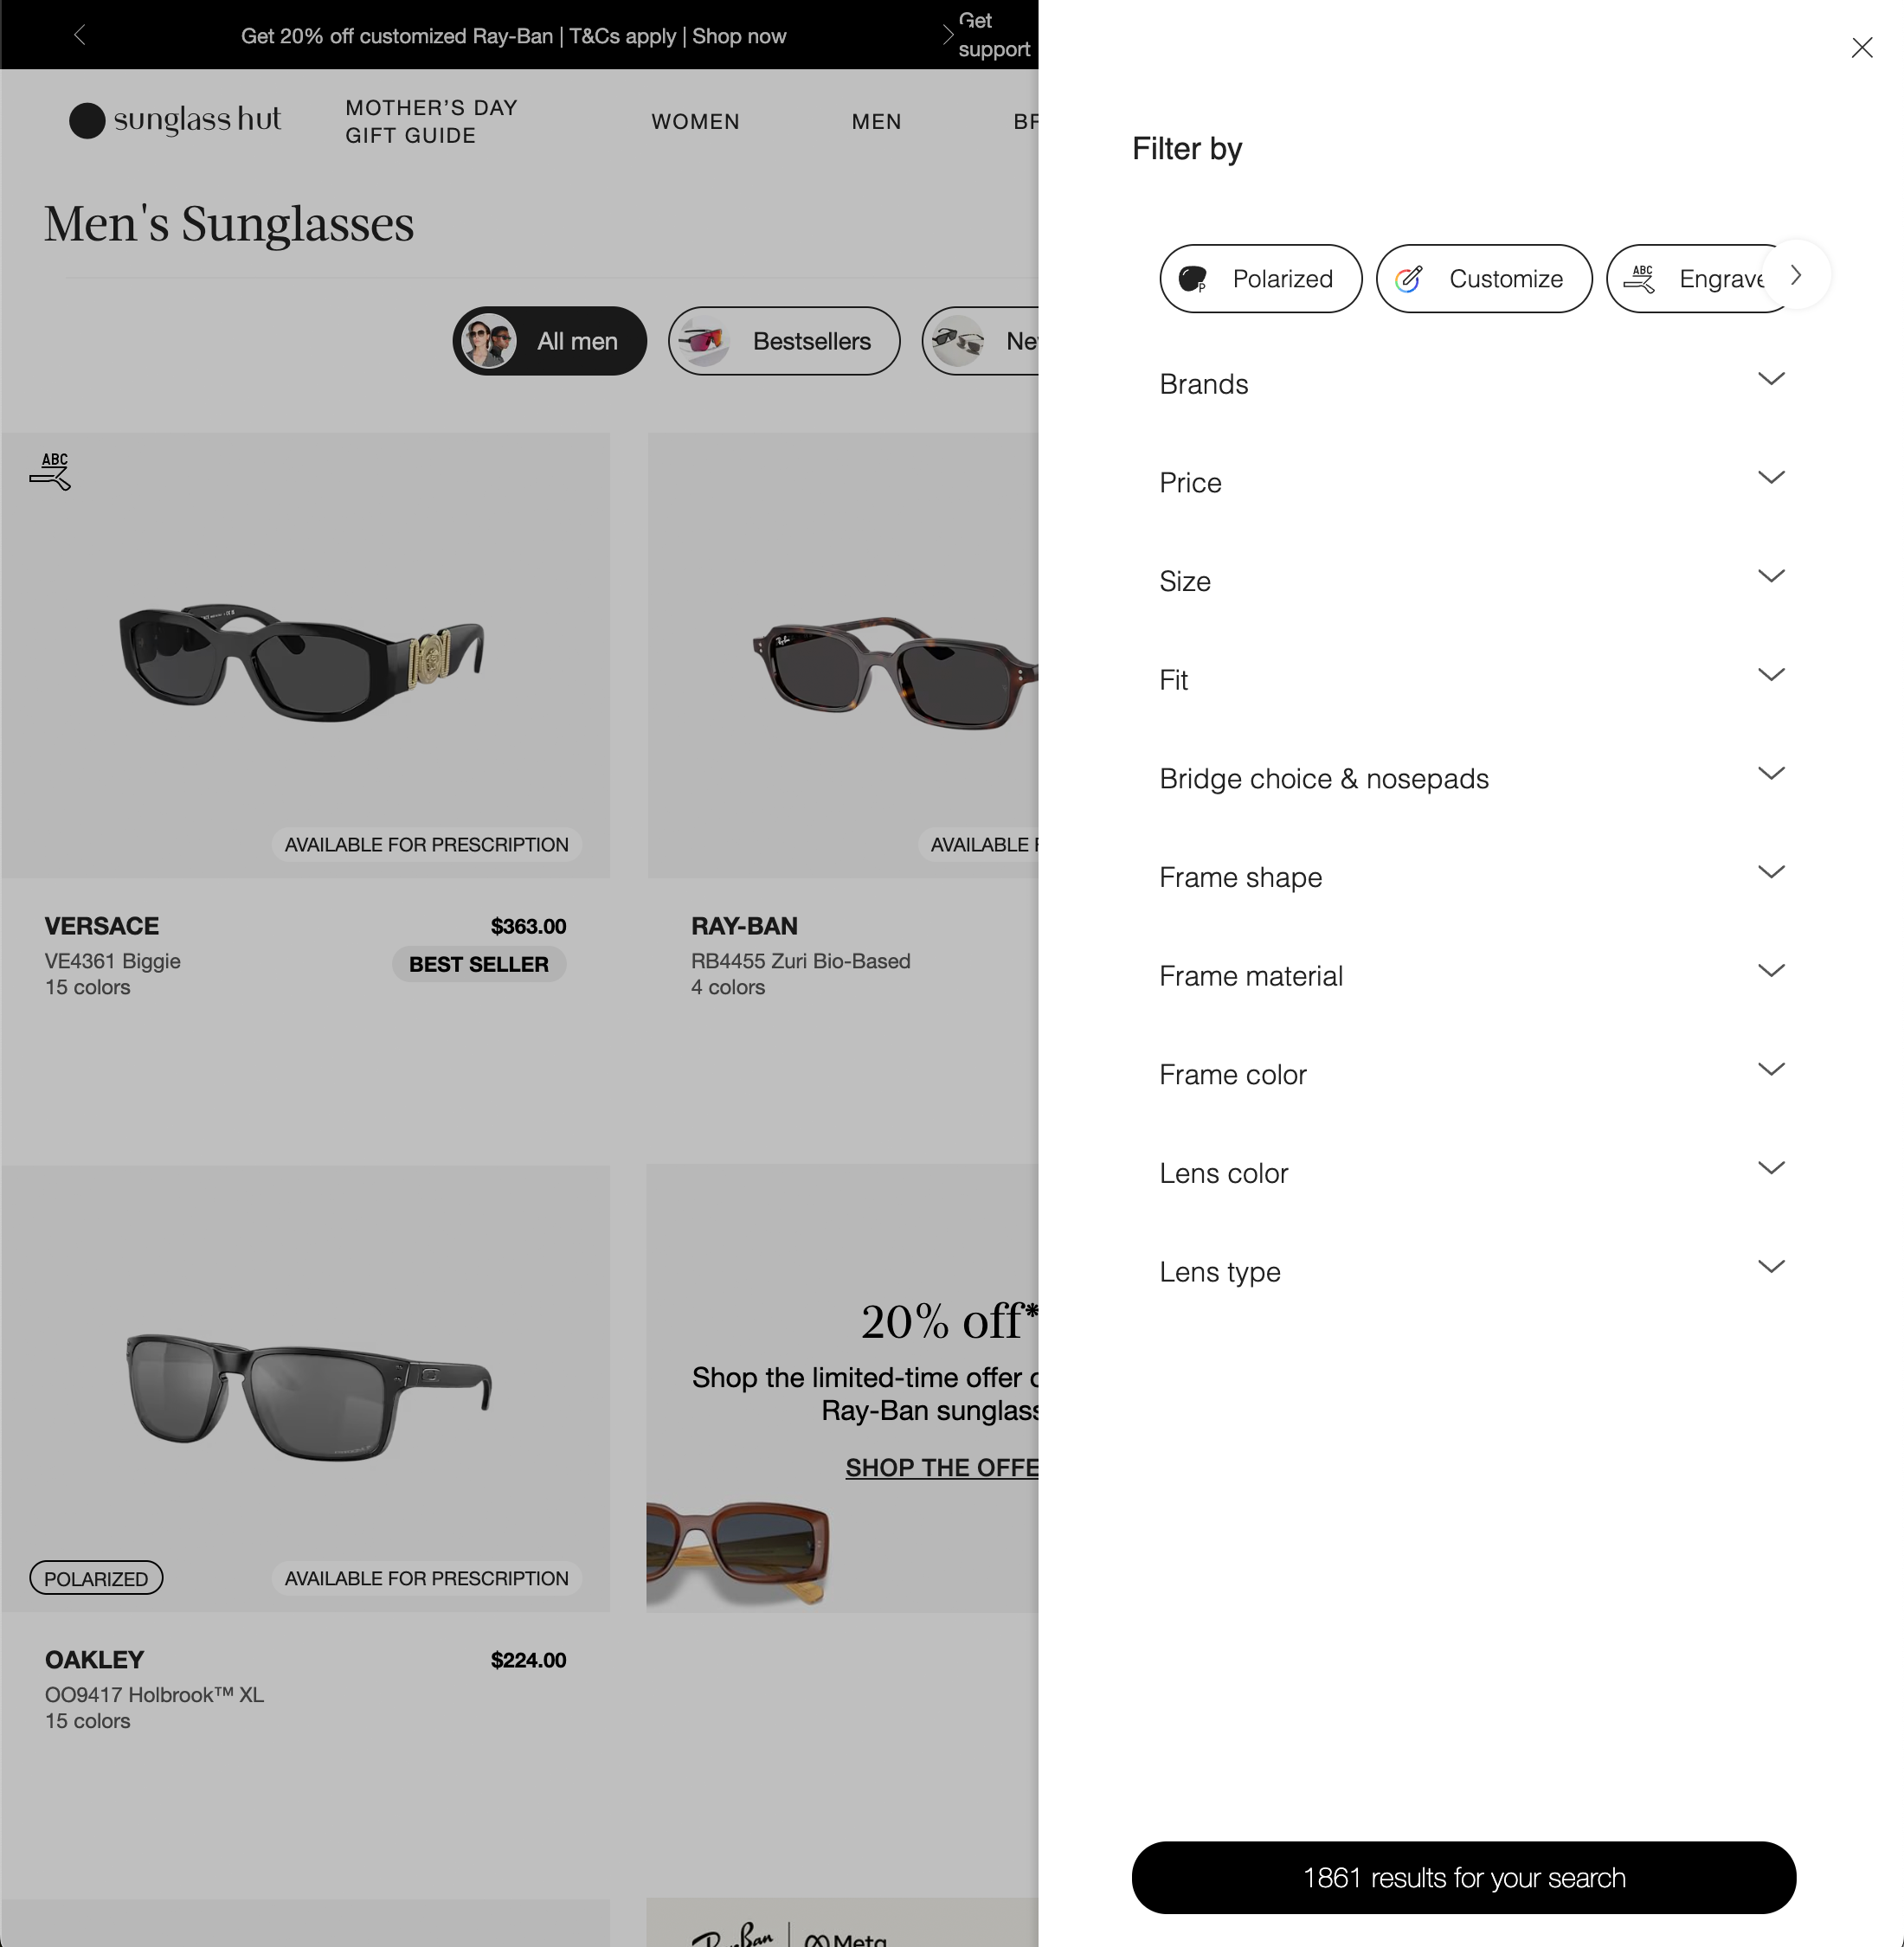This screenshot has height=1947, width=1904.
Task: Expand the Price filter section
Action: pyautogui.click(x=1472, y=483)
